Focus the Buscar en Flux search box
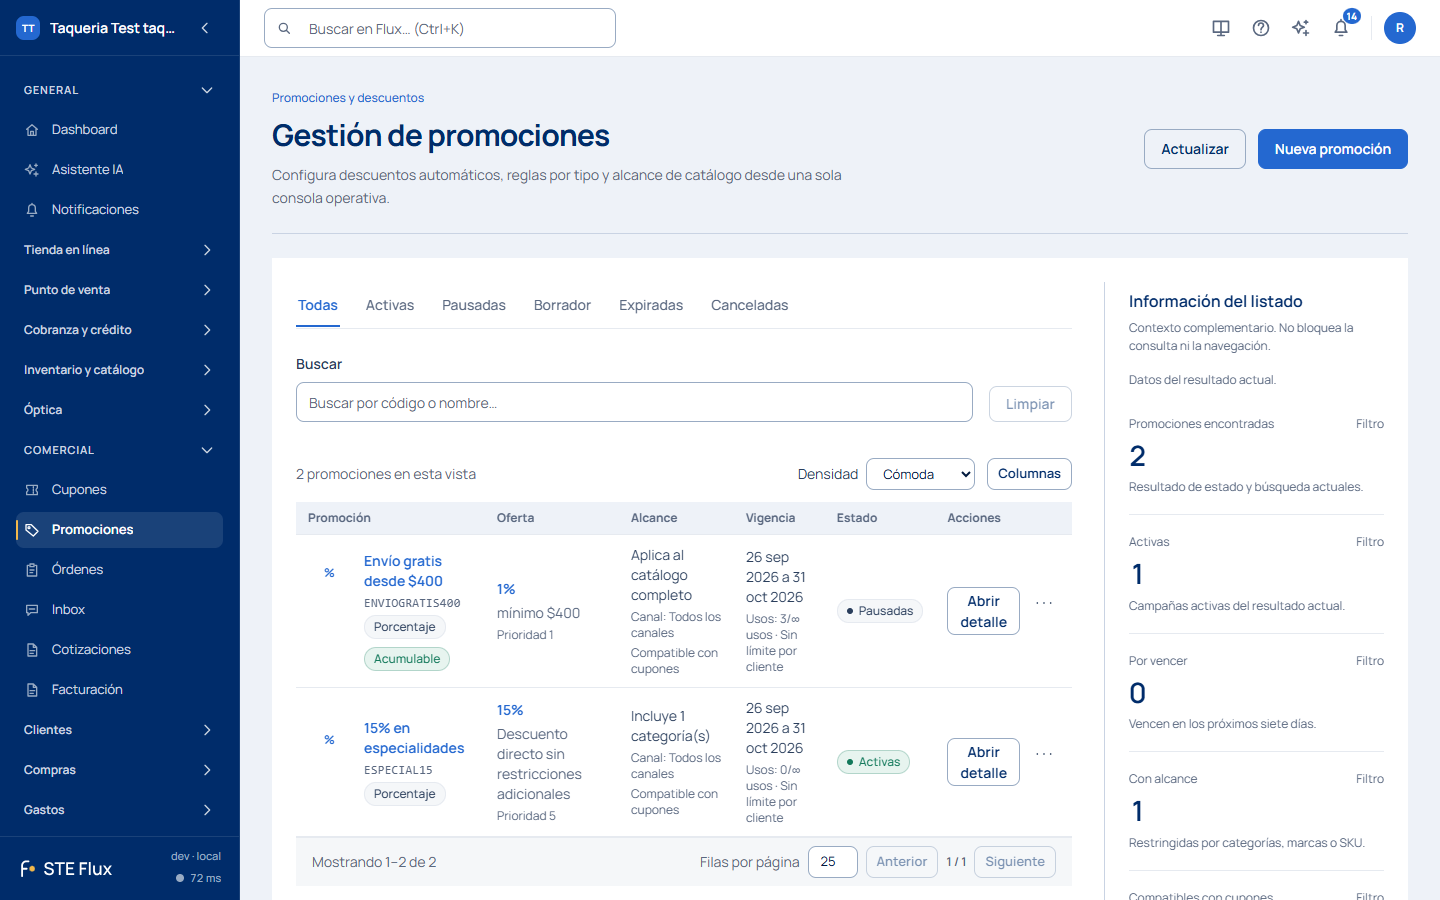This screenshot has width=1440, height=900. (440, 28)
